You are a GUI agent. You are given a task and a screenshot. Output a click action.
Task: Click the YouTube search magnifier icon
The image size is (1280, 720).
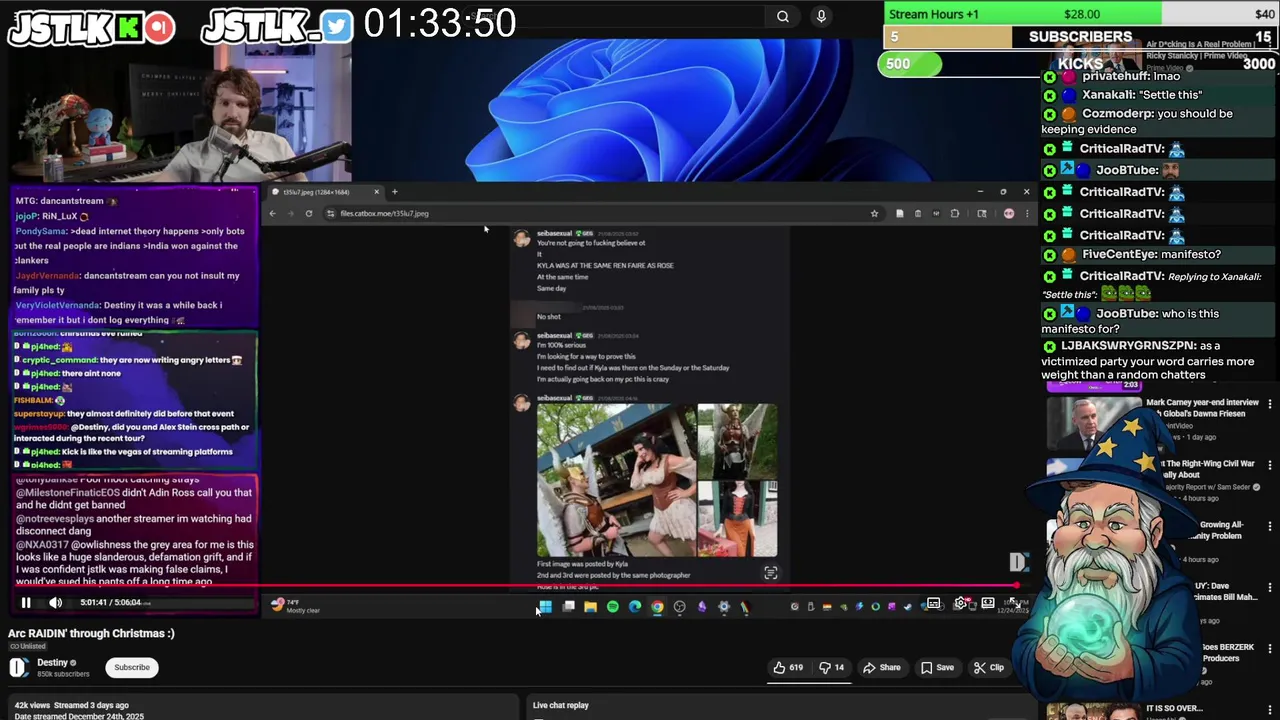tap(783, 16)
